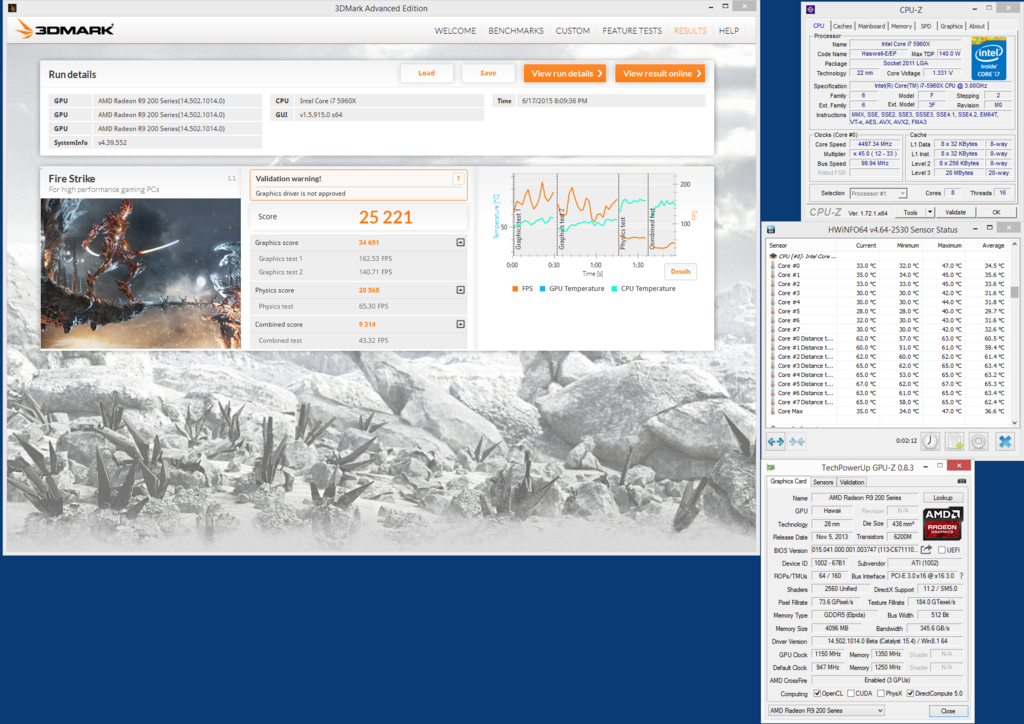1024x724 pixels.
Task: Click GPU-Z bus interface question mark
Action: (x=961, y=576)
